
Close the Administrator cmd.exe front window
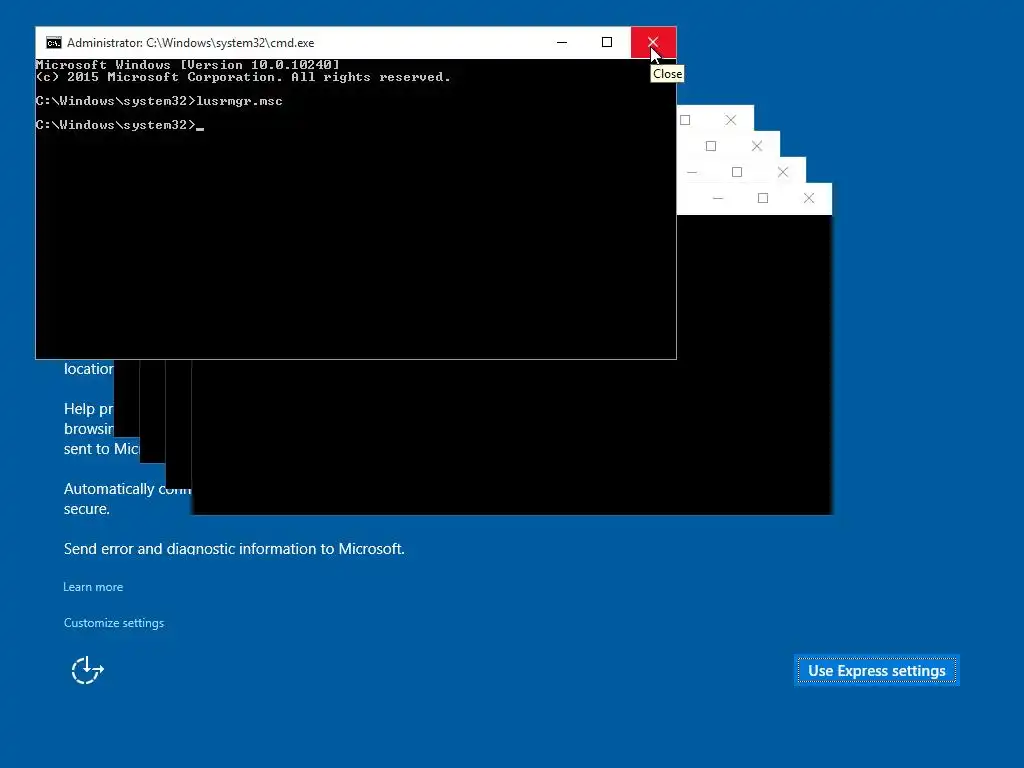coord(653,42)
